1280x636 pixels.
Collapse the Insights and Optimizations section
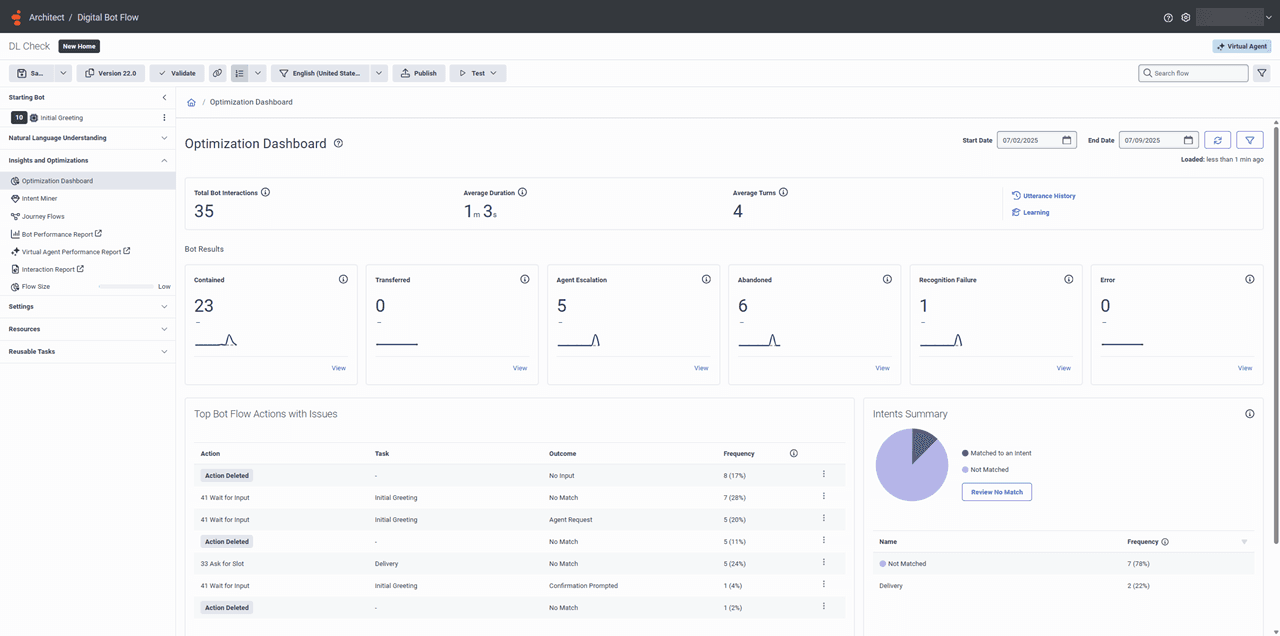(x=163, y=160)
